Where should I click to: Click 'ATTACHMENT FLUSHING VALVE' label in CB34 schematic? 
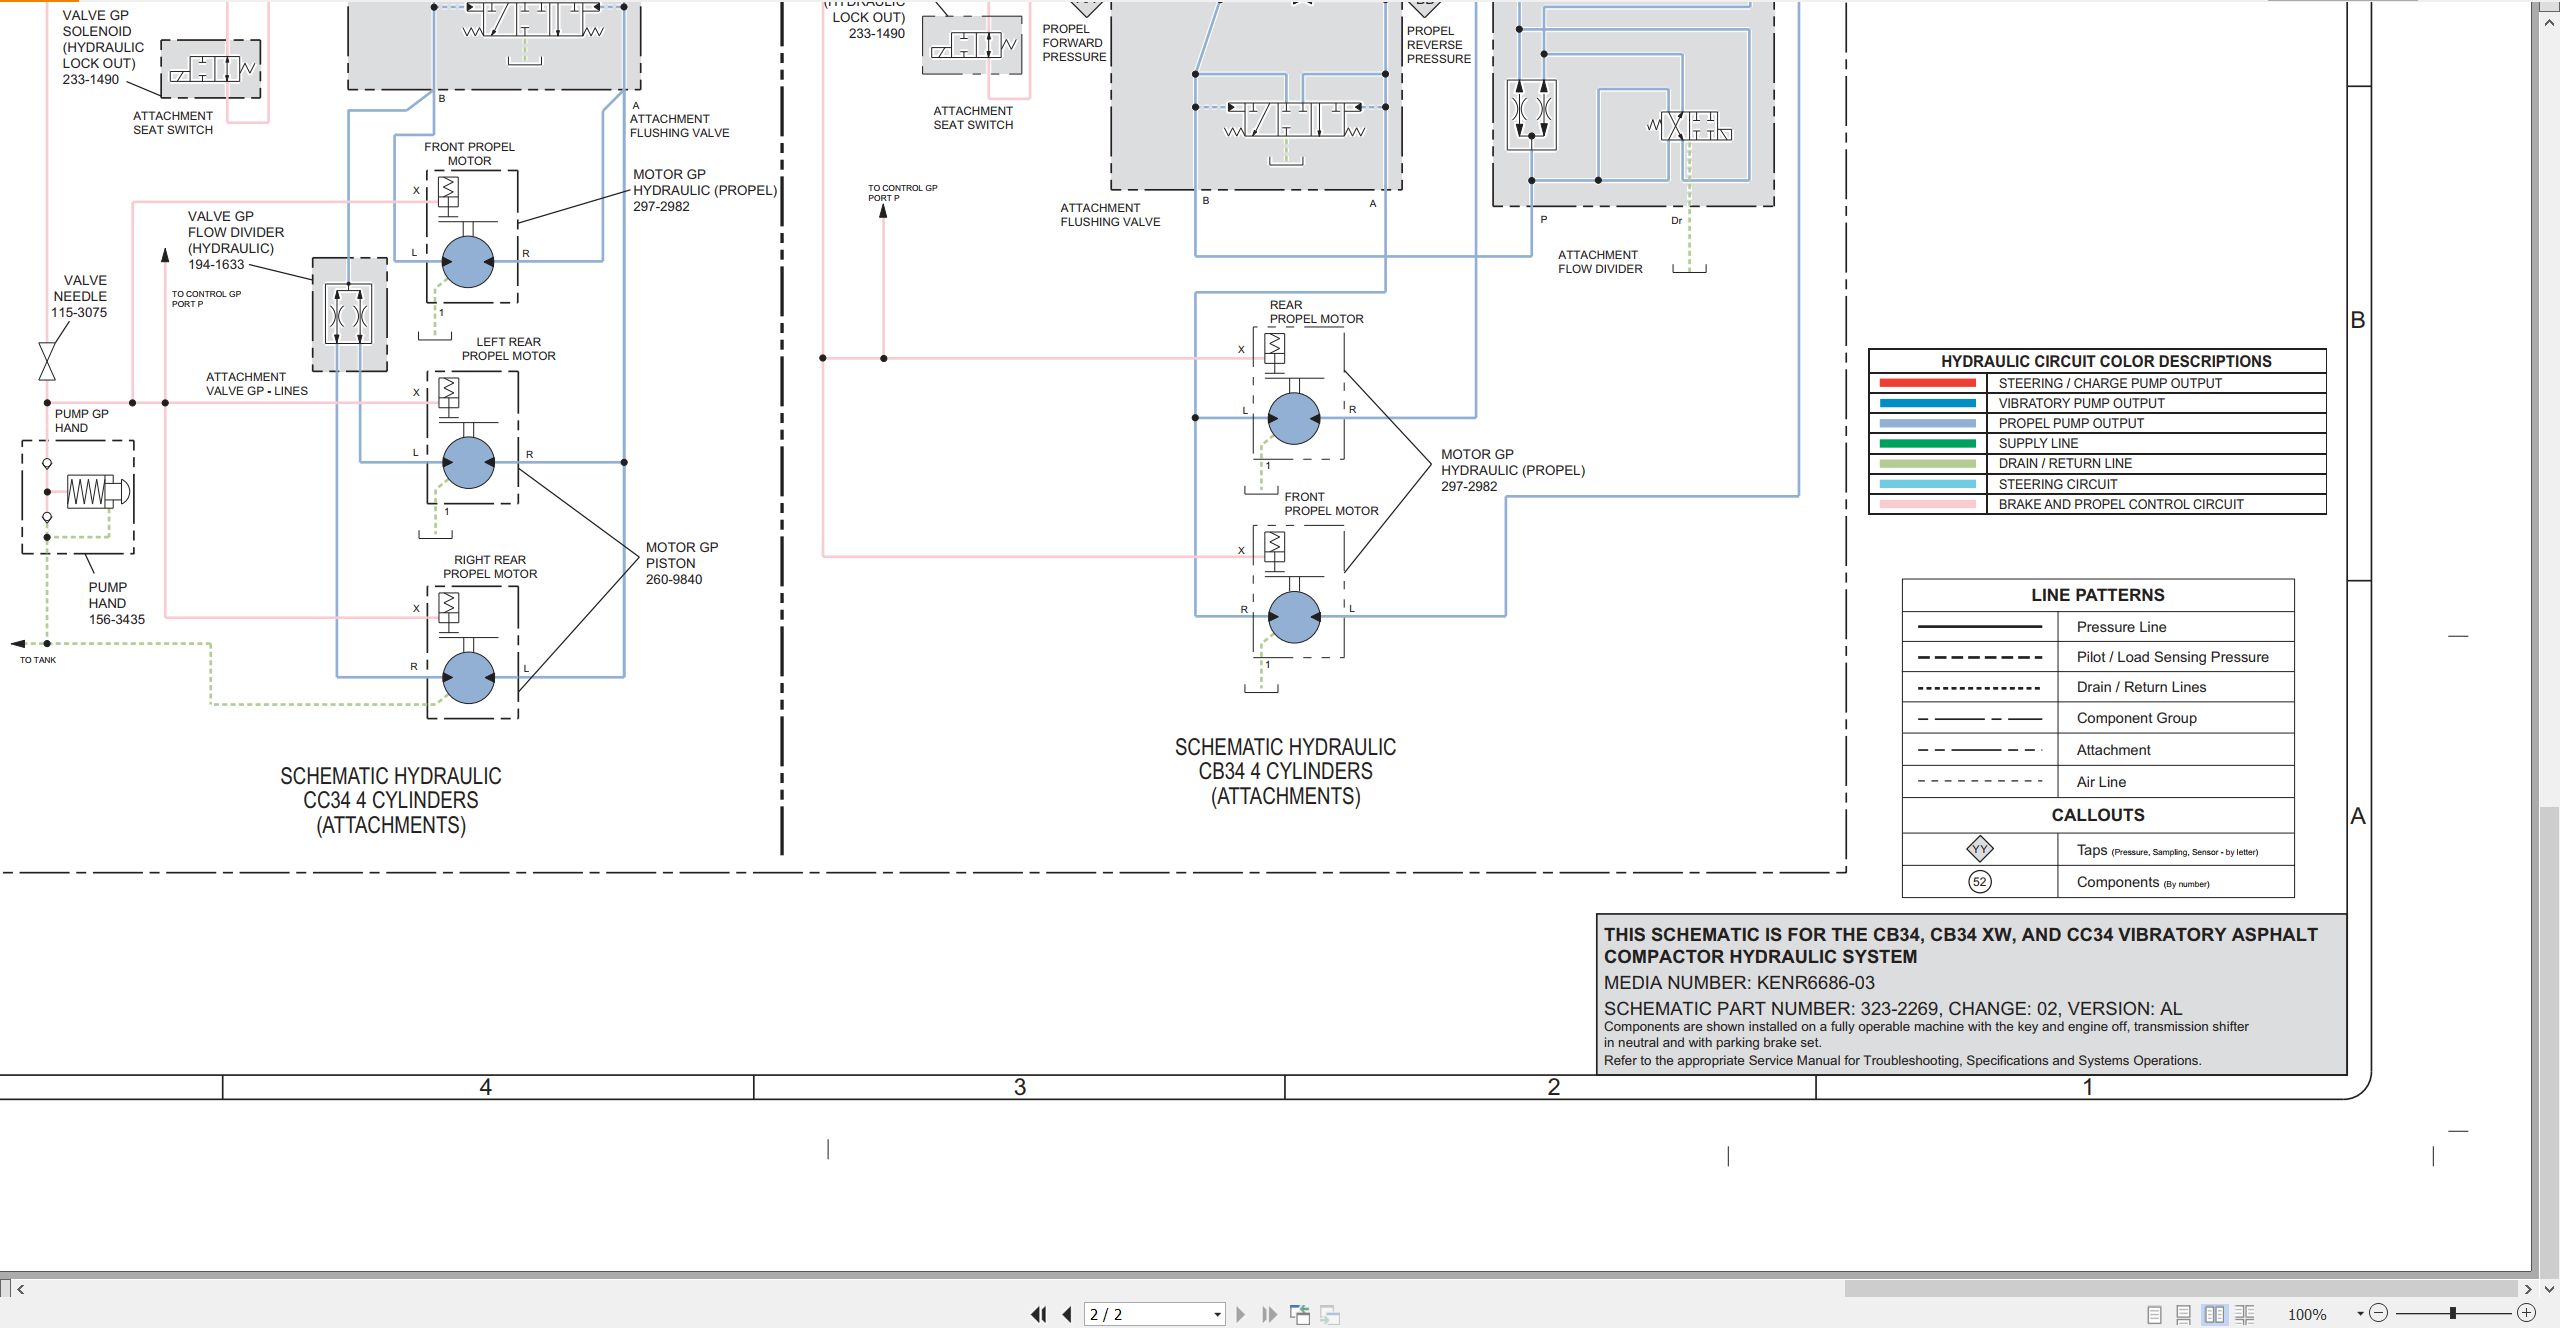(x=1110, y=215)
